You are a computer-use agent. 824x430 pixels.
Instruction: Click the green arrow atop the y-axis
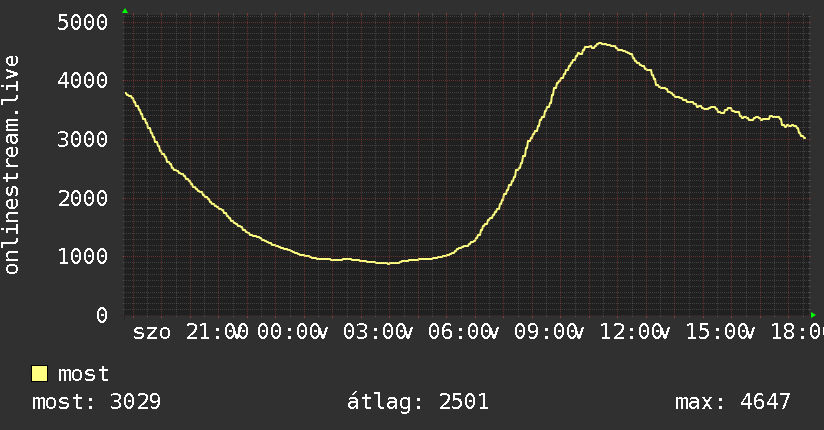pyautogui.click(x=125, y=11)
